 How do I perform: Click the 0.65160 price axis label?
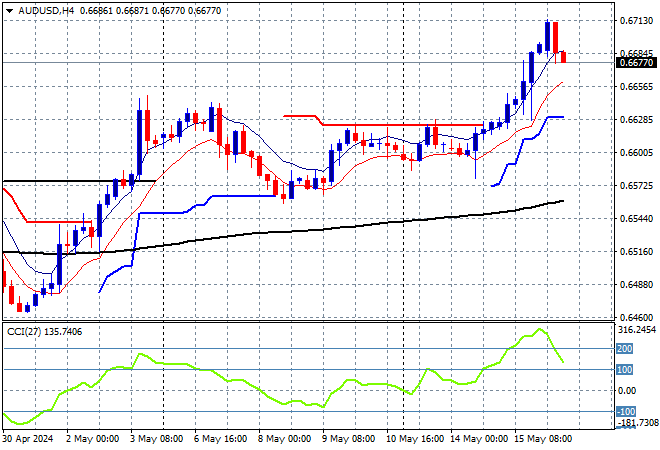pyautogui.click(x=636, y=252)
